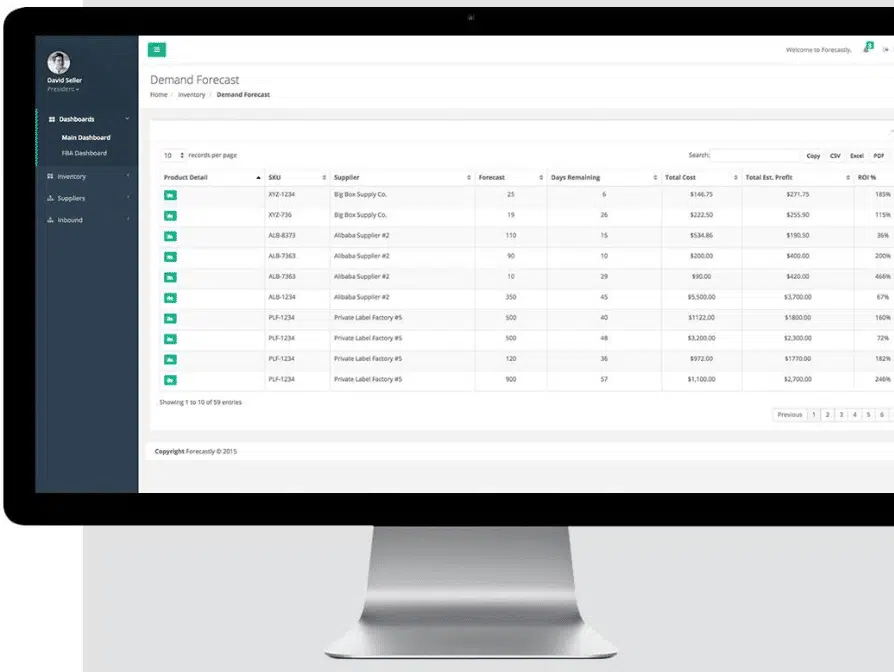Open President role dropdown under David Seller
Screen dimensions: 894x672
[x=63, y=89]
